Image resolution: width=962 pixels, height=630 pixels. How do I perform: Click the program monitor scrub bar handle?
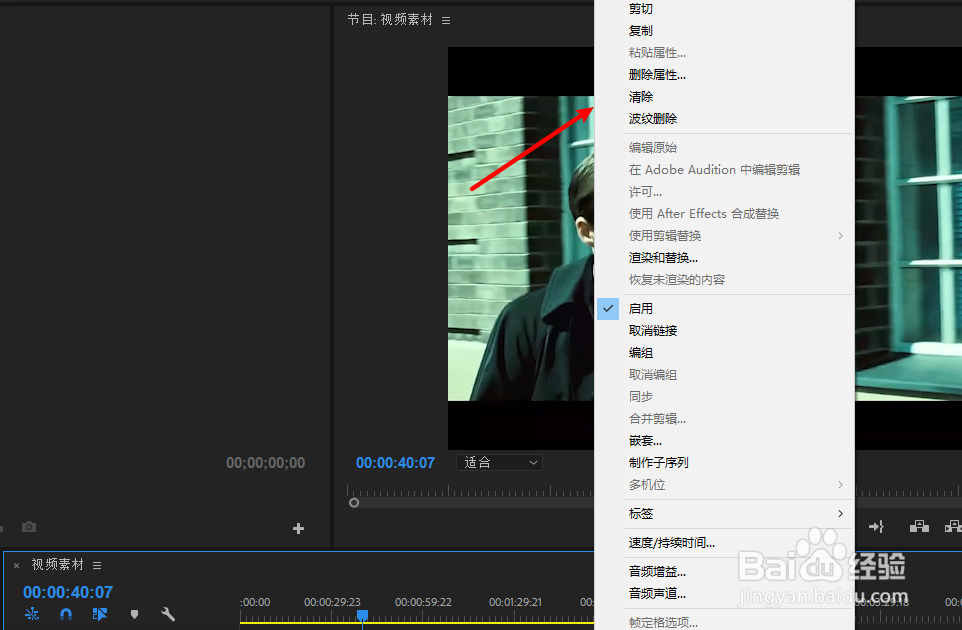coord(354,502)
